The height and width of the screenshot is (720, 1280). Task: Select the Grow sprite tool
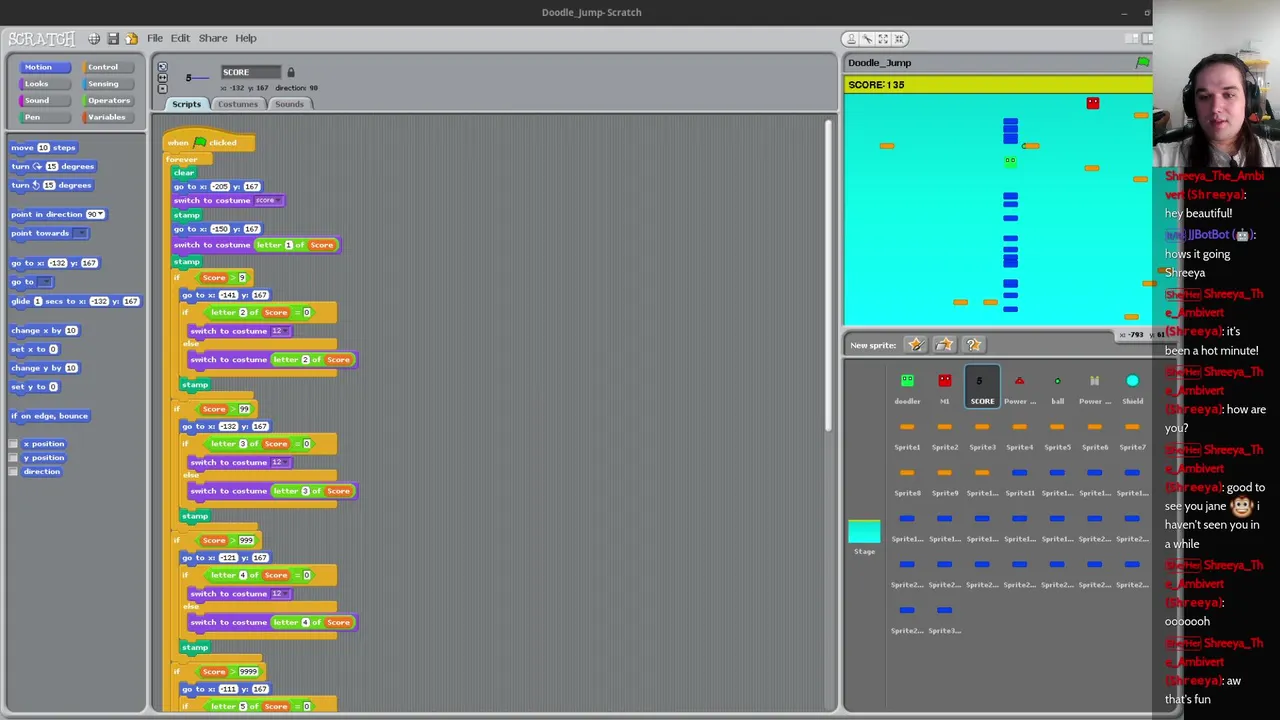[x=884, y=39]
